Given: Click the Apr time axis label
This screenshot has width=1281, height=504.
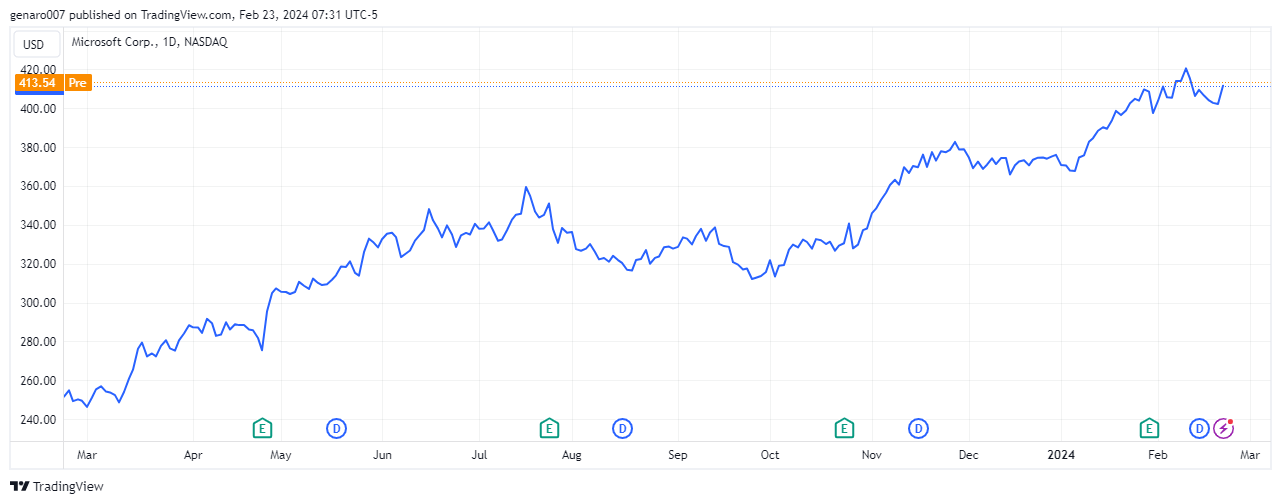Looking at the screenshot, I should point(194,456).
